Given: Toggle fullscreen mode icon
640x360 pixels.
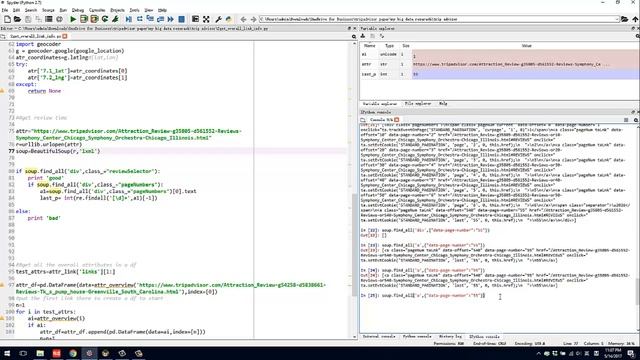Looking at the screenshot, I should (206, 19).
